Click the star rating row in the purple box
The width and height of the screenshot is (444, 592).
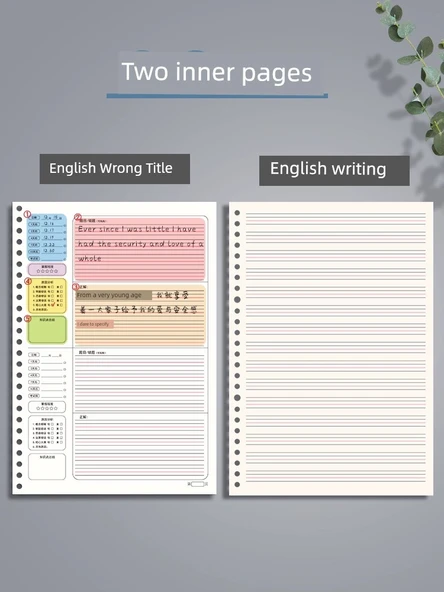[47, 271]
